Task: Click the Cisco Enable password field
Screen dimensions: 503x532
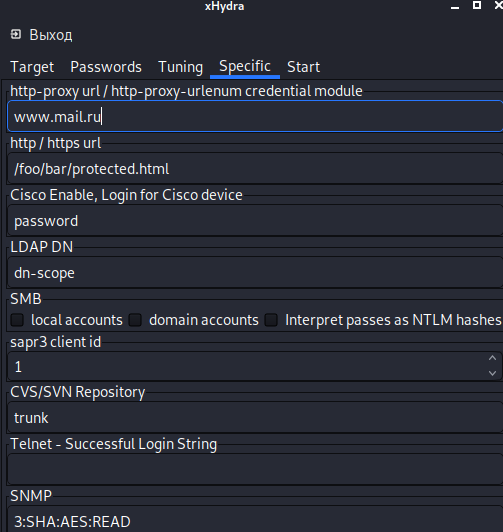Action: (255, 221)
